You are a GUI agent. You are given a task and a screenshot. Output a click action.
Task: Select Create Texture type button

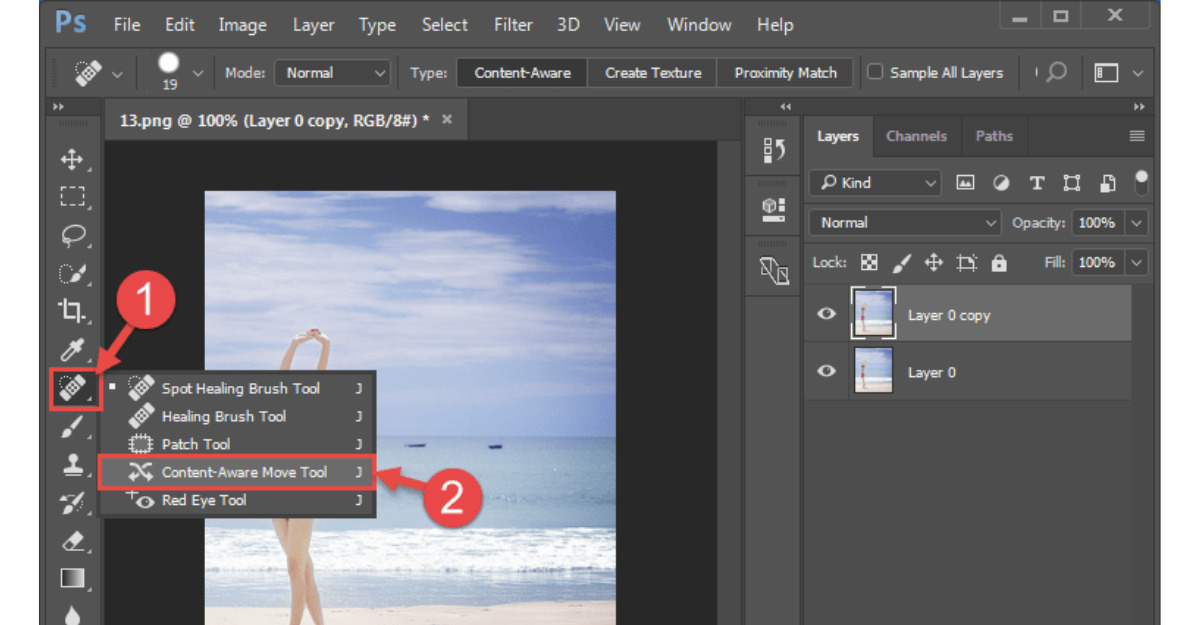point(653,73)
